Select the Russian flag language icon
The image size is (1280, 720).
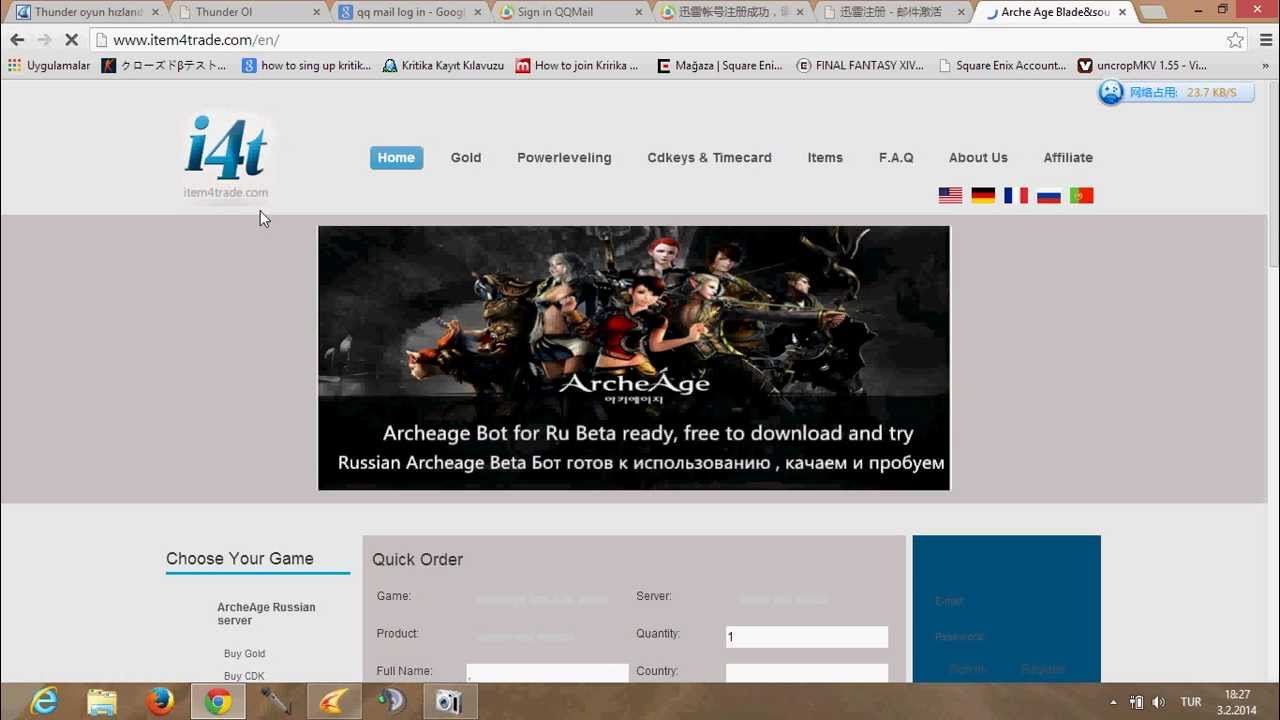pyautogui.click(x=1049, y=196)
